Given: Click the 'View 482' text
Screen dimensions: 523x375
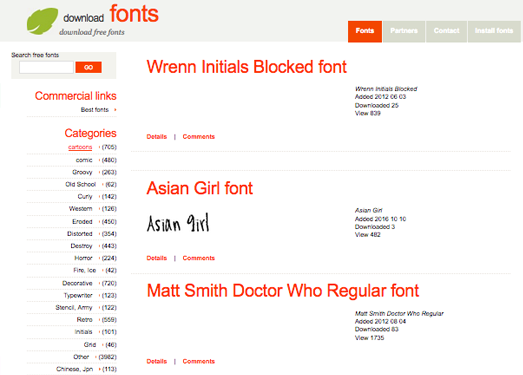Looking at the screenshot, I should pyautogui.click(x=368, y=235).
